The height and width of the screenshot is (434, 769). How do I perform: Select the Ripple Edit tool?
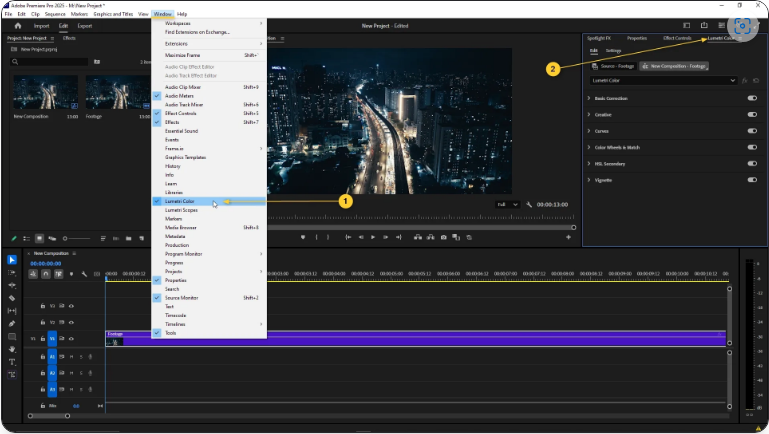[12, 285]
